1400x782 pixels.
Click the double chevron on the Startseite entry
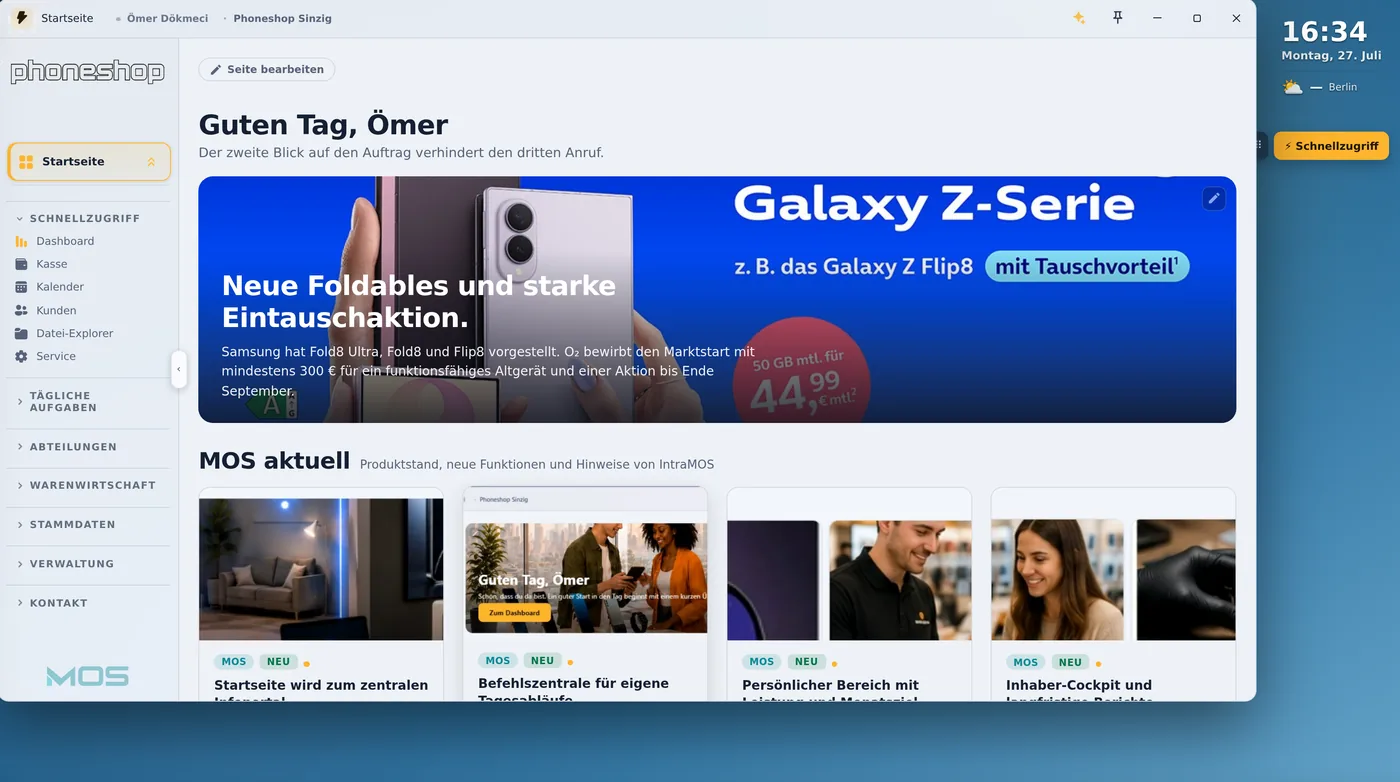151,162
